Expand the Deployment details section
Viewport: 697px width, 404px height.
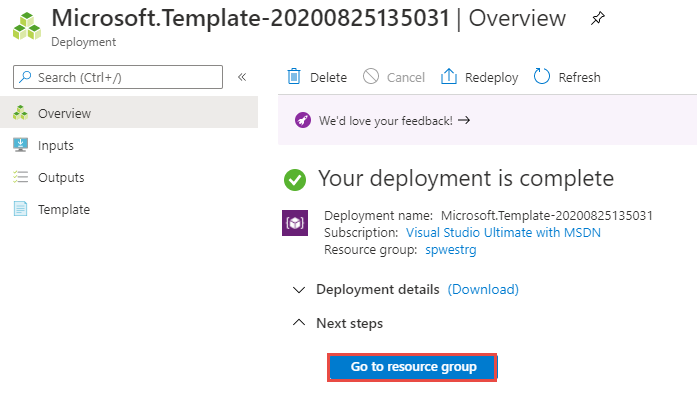coord(298,289)
